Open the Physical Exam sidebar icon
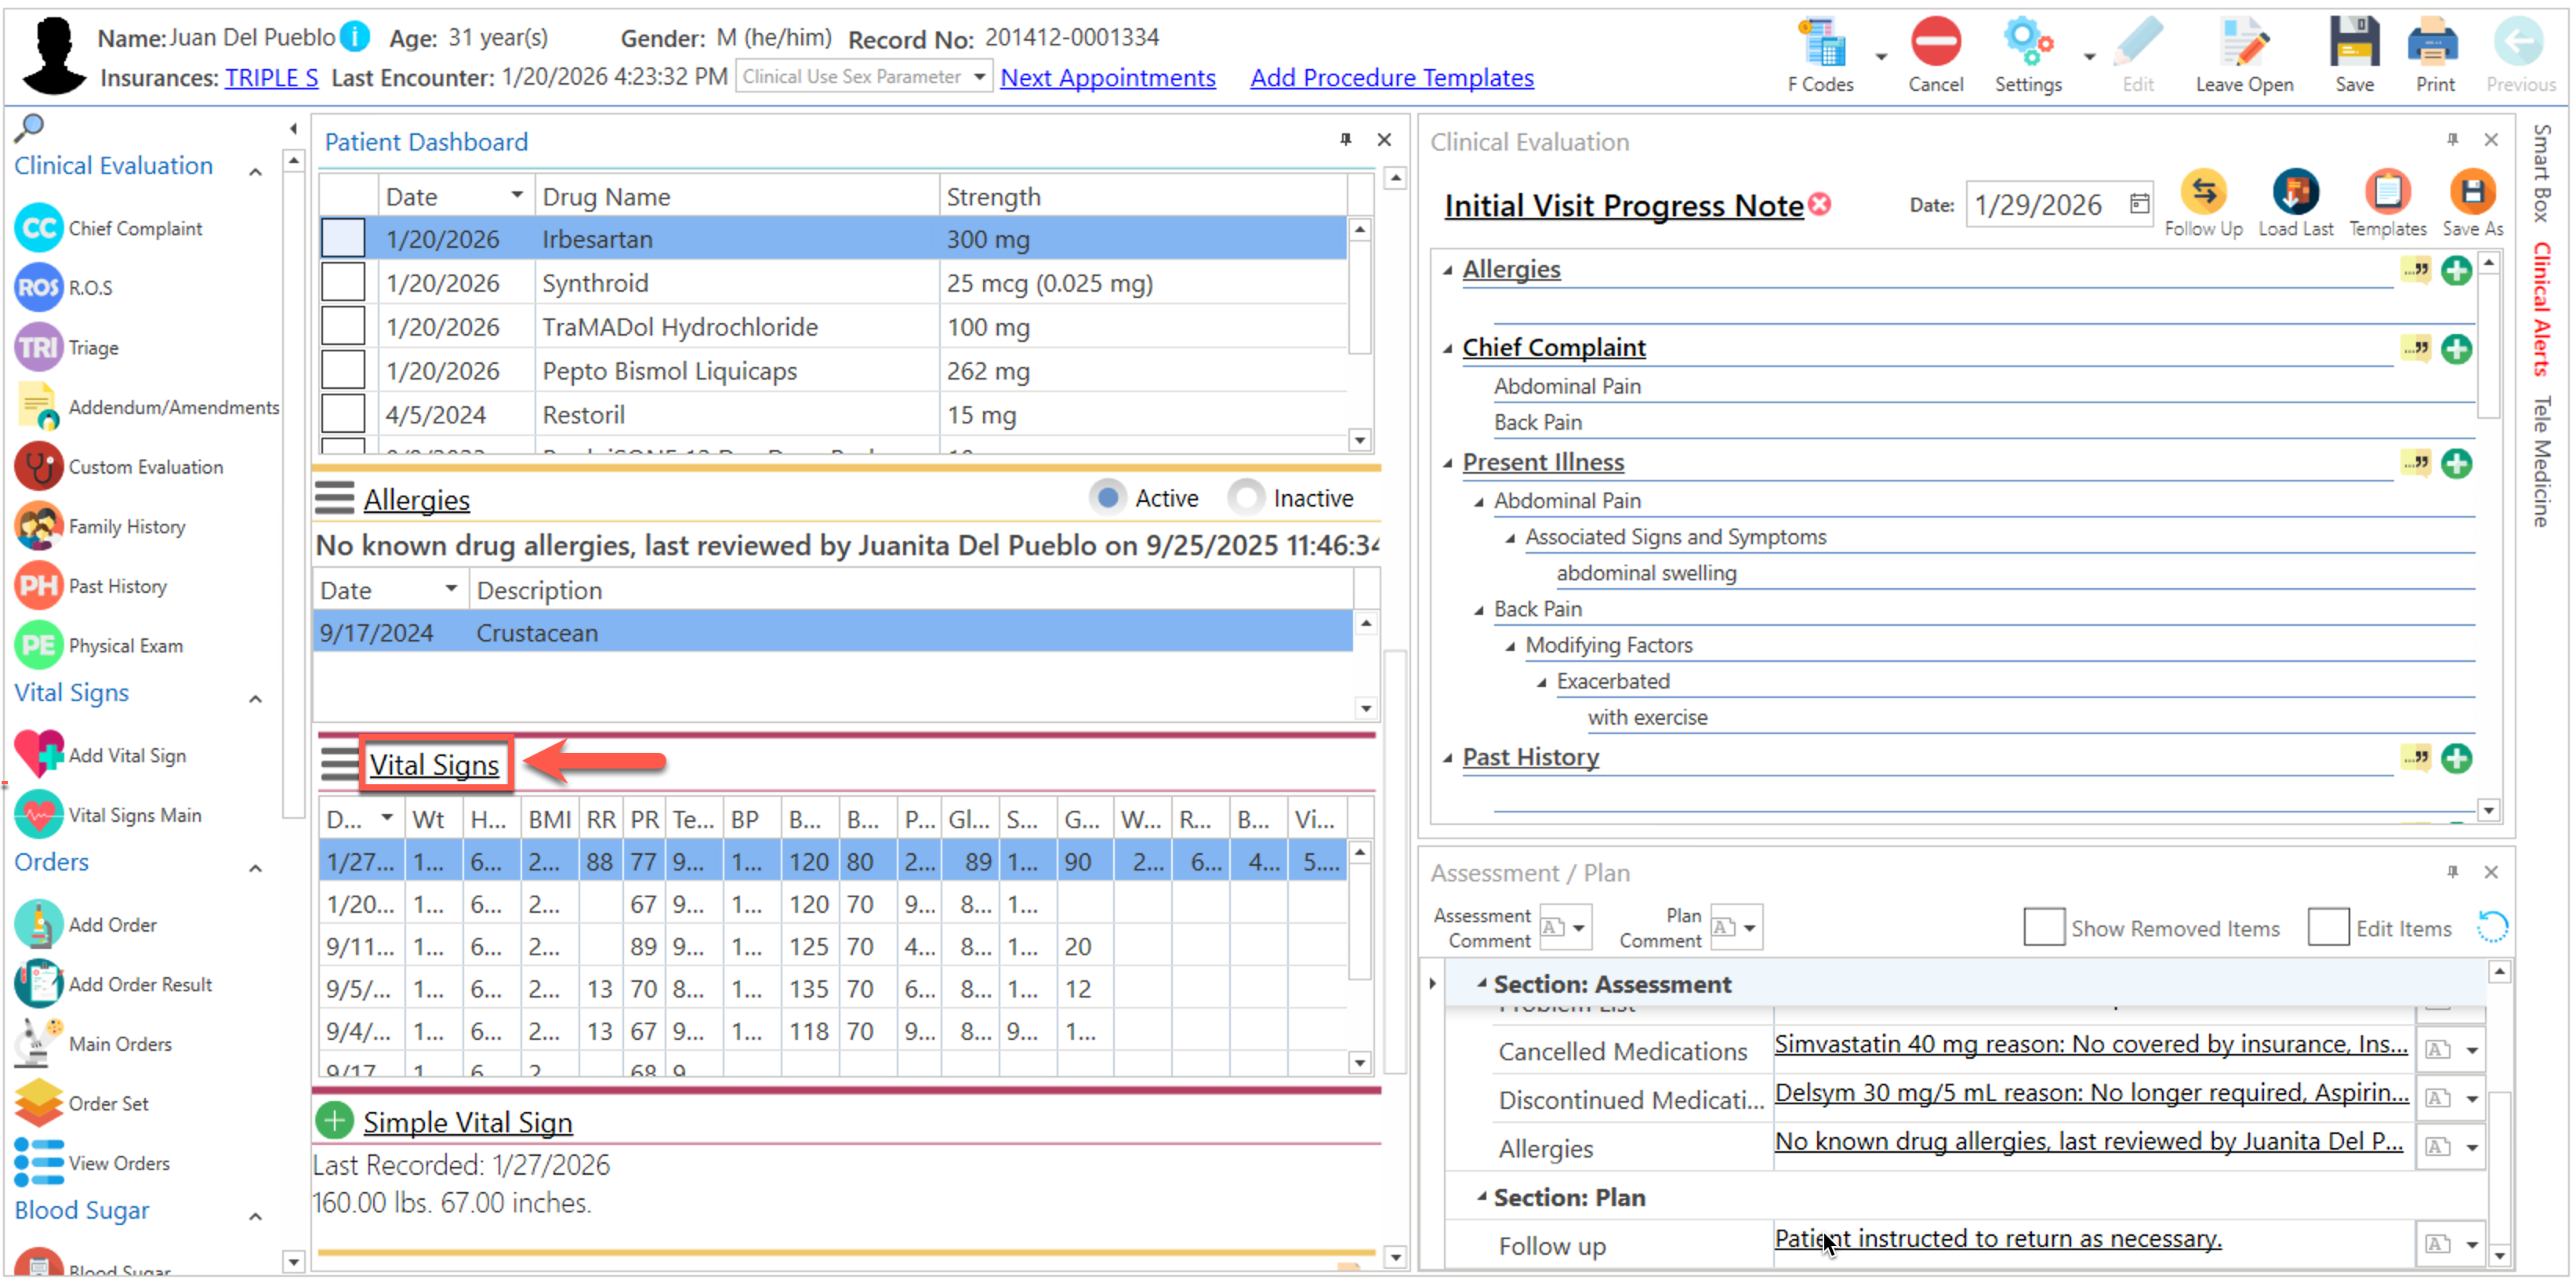This screenshot has height=1283, width=2576. point(40,646)
